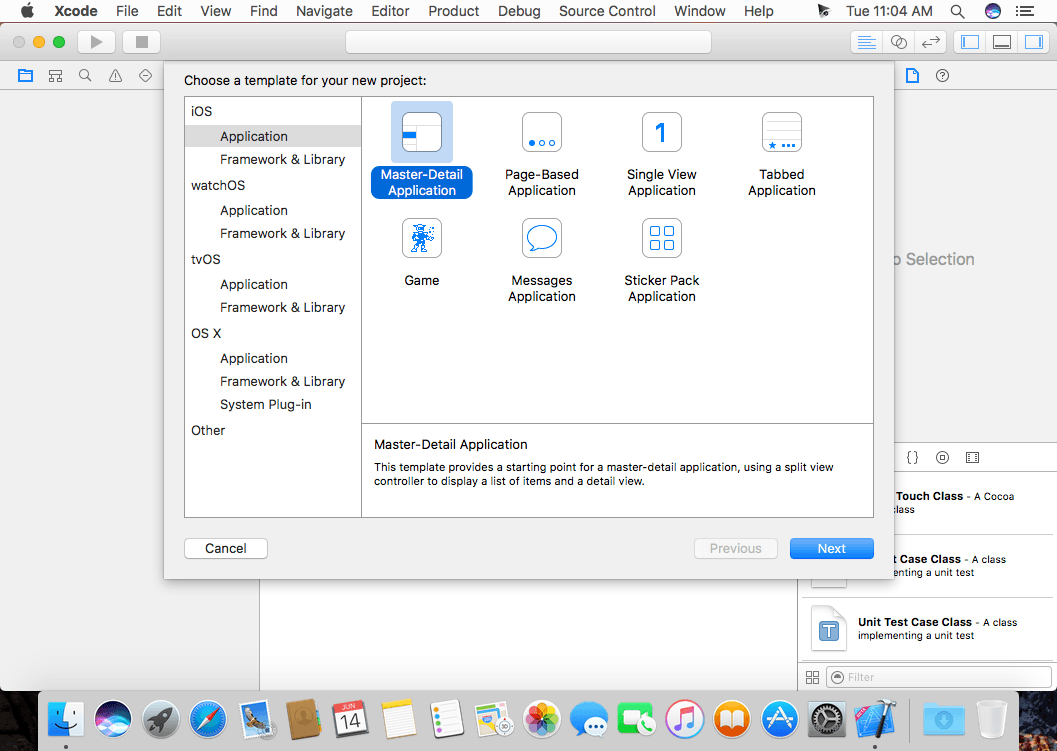1057x751 pixels.
Task: Open the Product menu
Action: [454, 11]
